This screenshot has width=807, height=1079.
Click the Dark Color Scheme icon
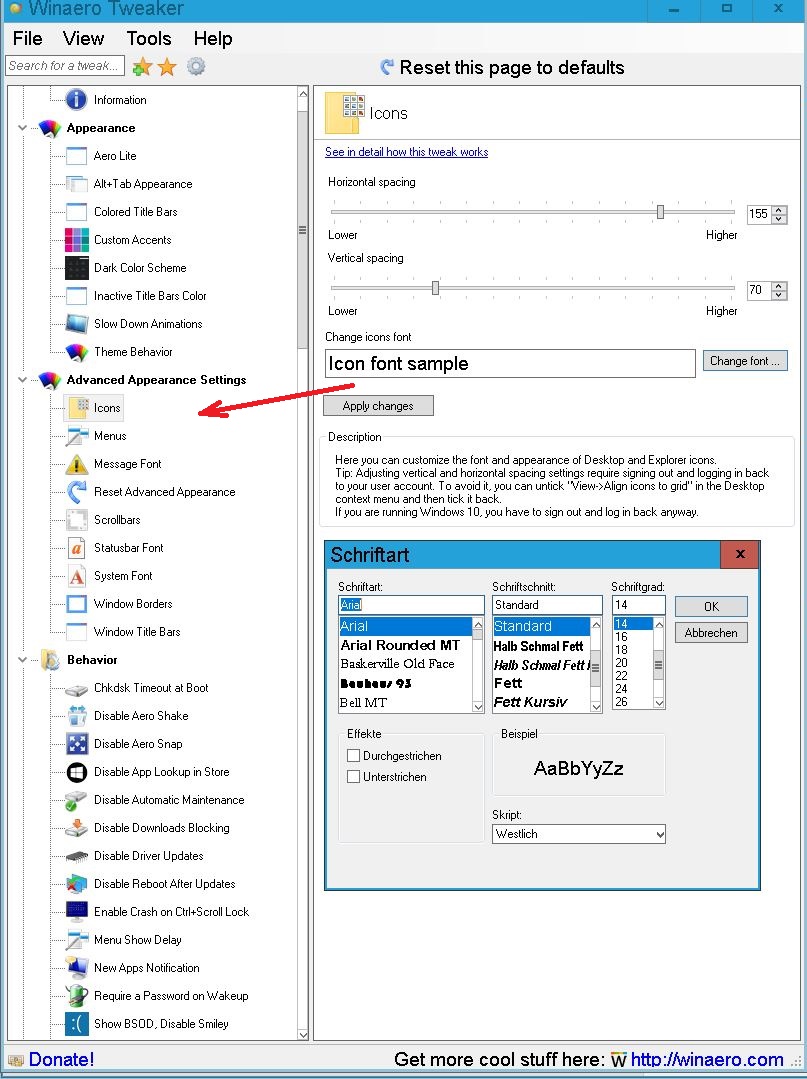coord(76,268)
